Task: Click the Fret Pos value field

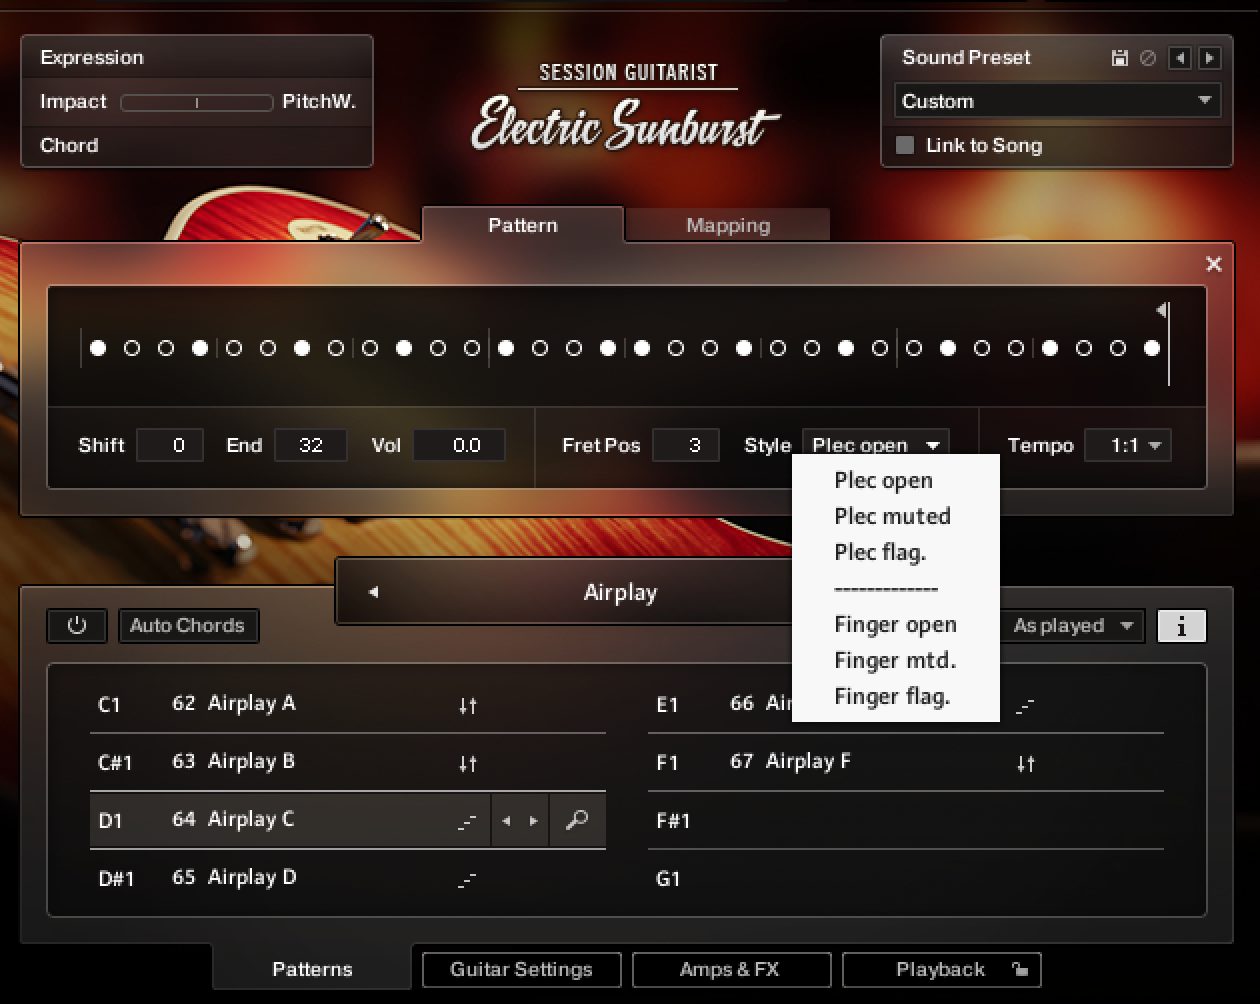Action: (686, 445)
